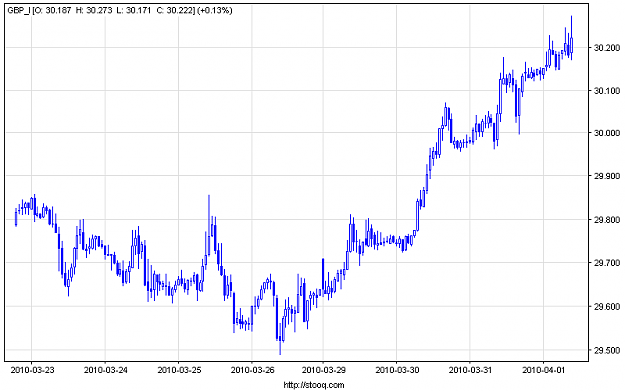The height and width of the screenshot is (391, 625).
Task: Select the 2010-03-25 date label
Action: 179,370
